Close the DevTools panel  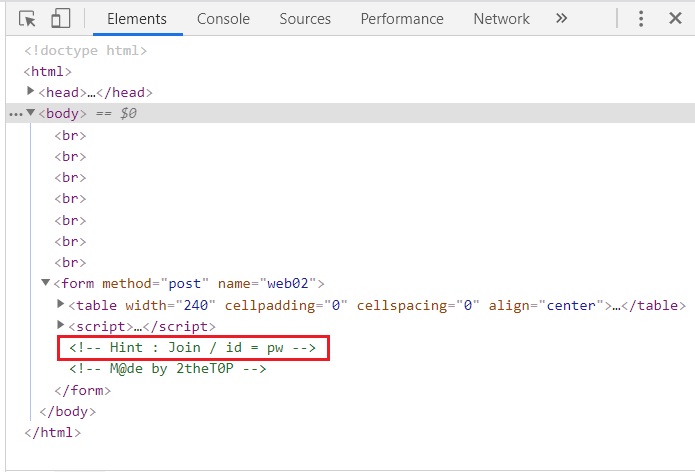675,19
